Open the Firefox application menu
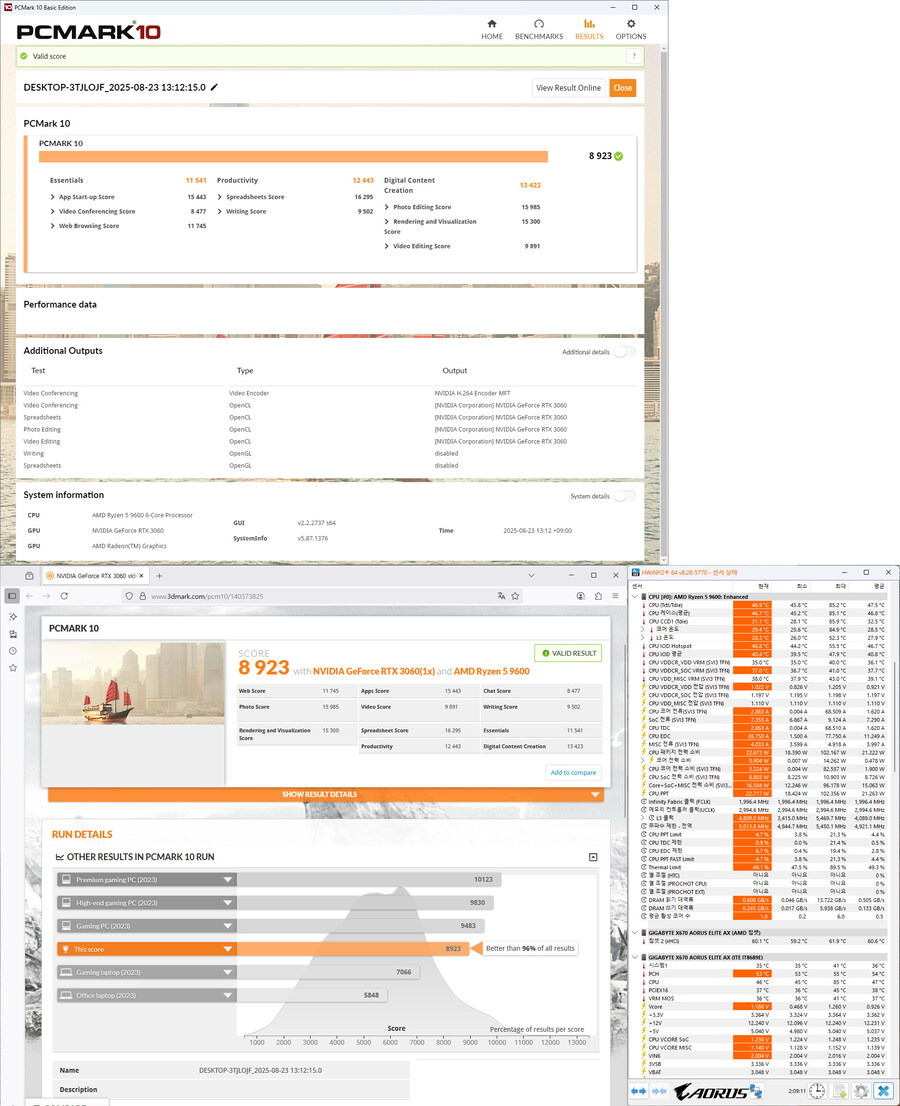 pos(615,595)
